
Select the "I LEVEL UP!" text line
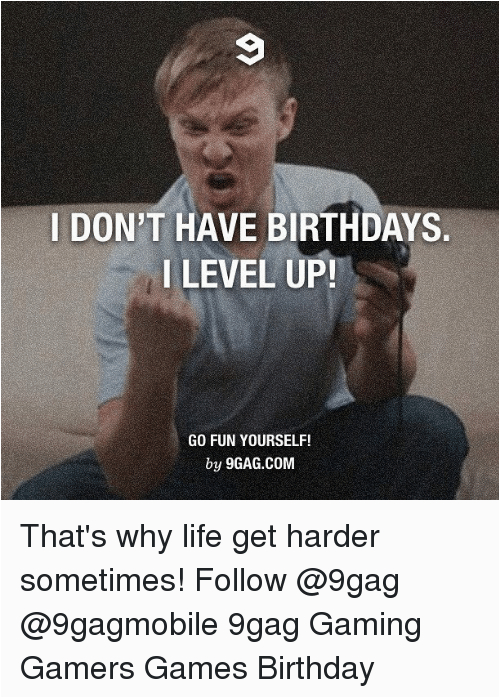pyautogui.click(x=250, y=273)
